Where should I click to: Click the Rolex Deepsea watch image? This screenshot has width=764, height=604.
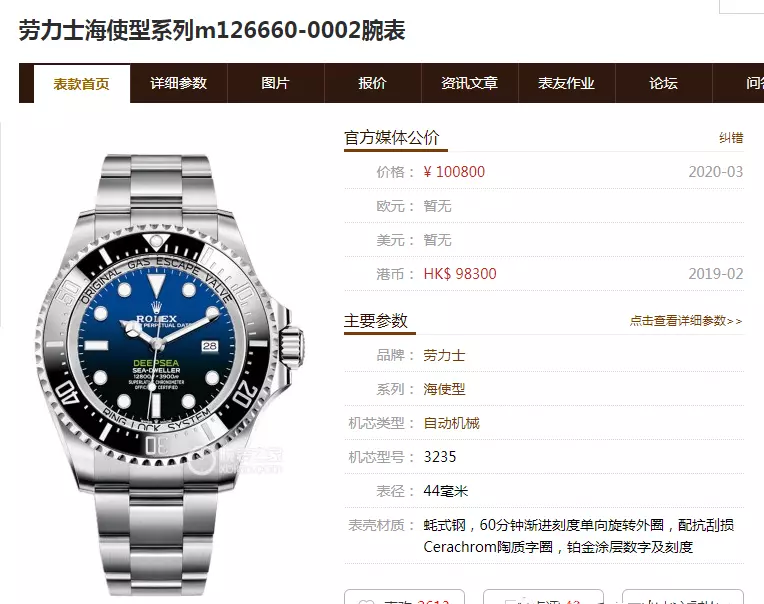(x=170, y=374)
